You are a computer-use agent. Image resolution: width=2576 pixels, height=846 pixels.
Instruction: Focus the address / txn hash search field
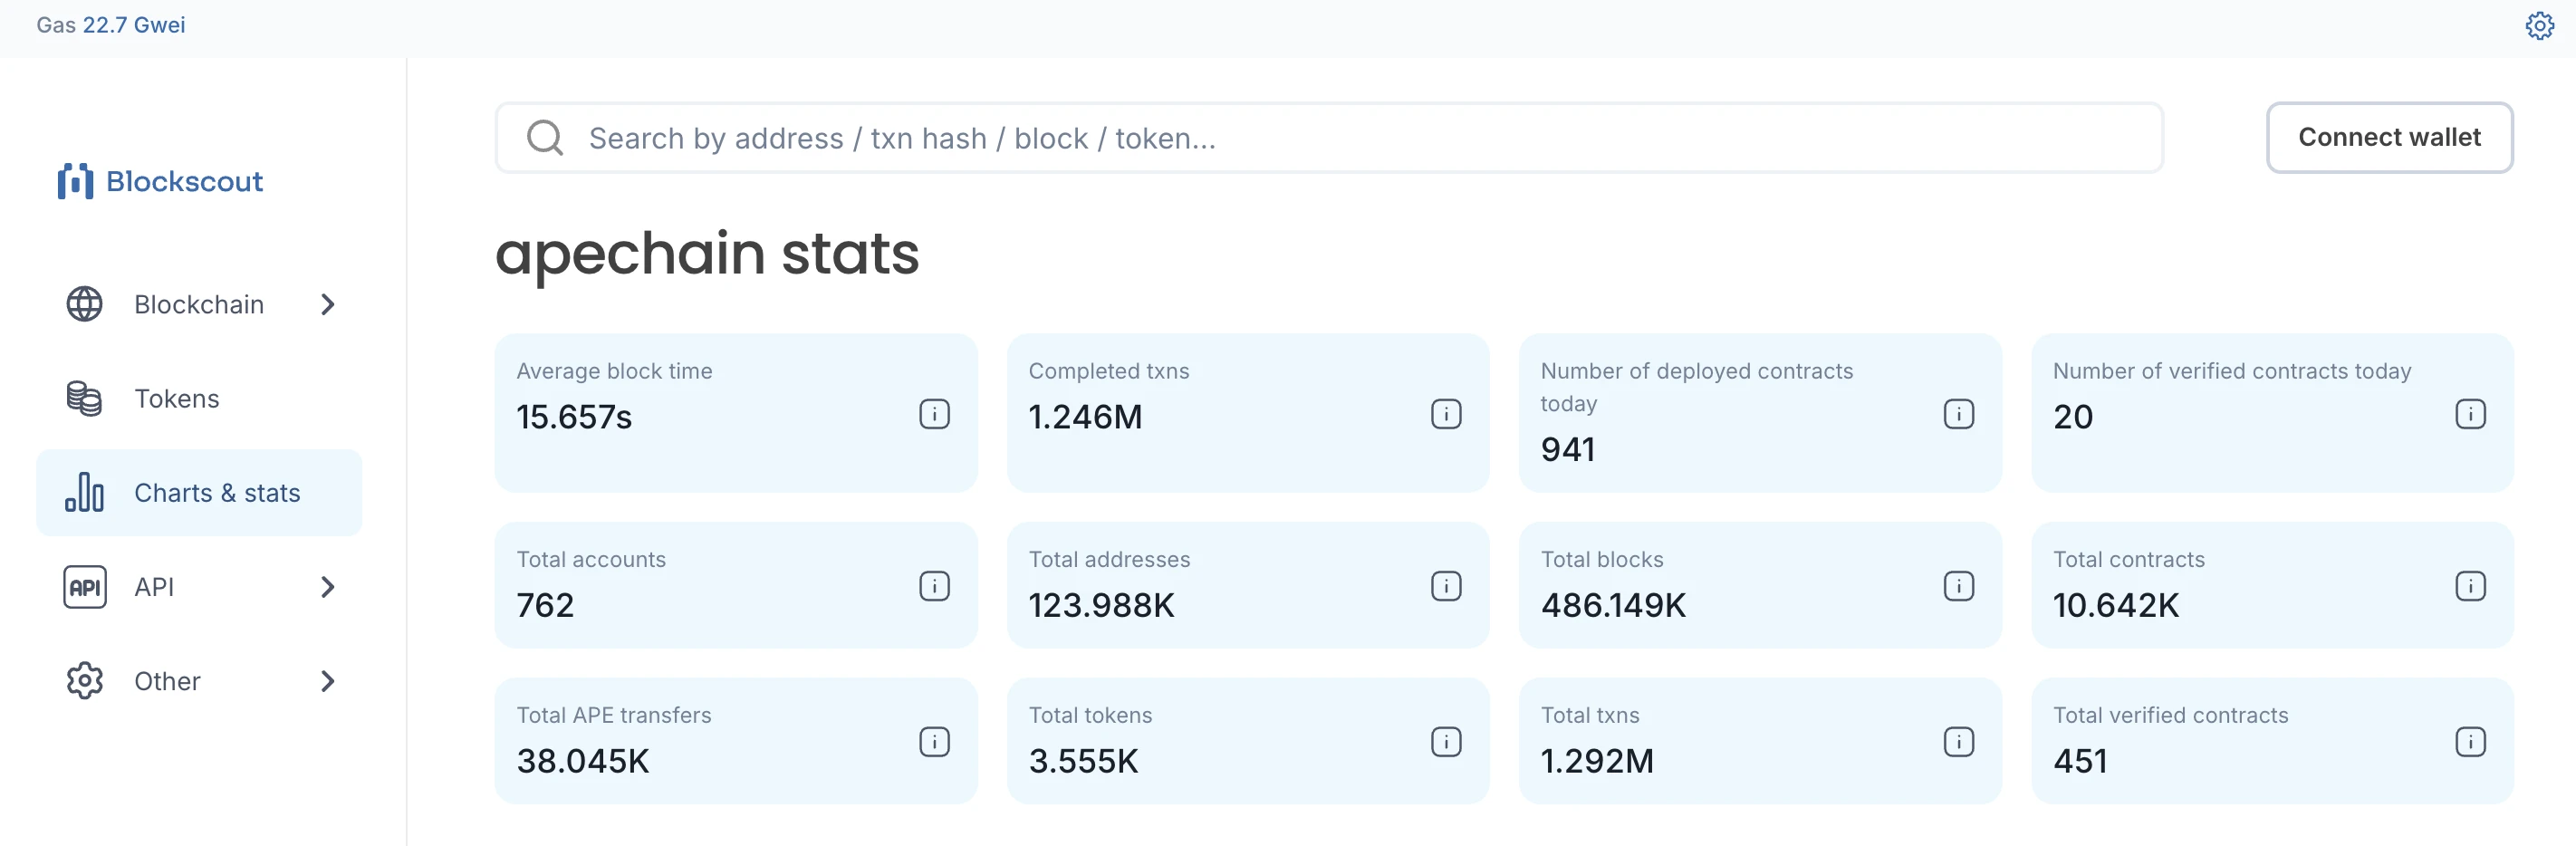coord(1330,138)
